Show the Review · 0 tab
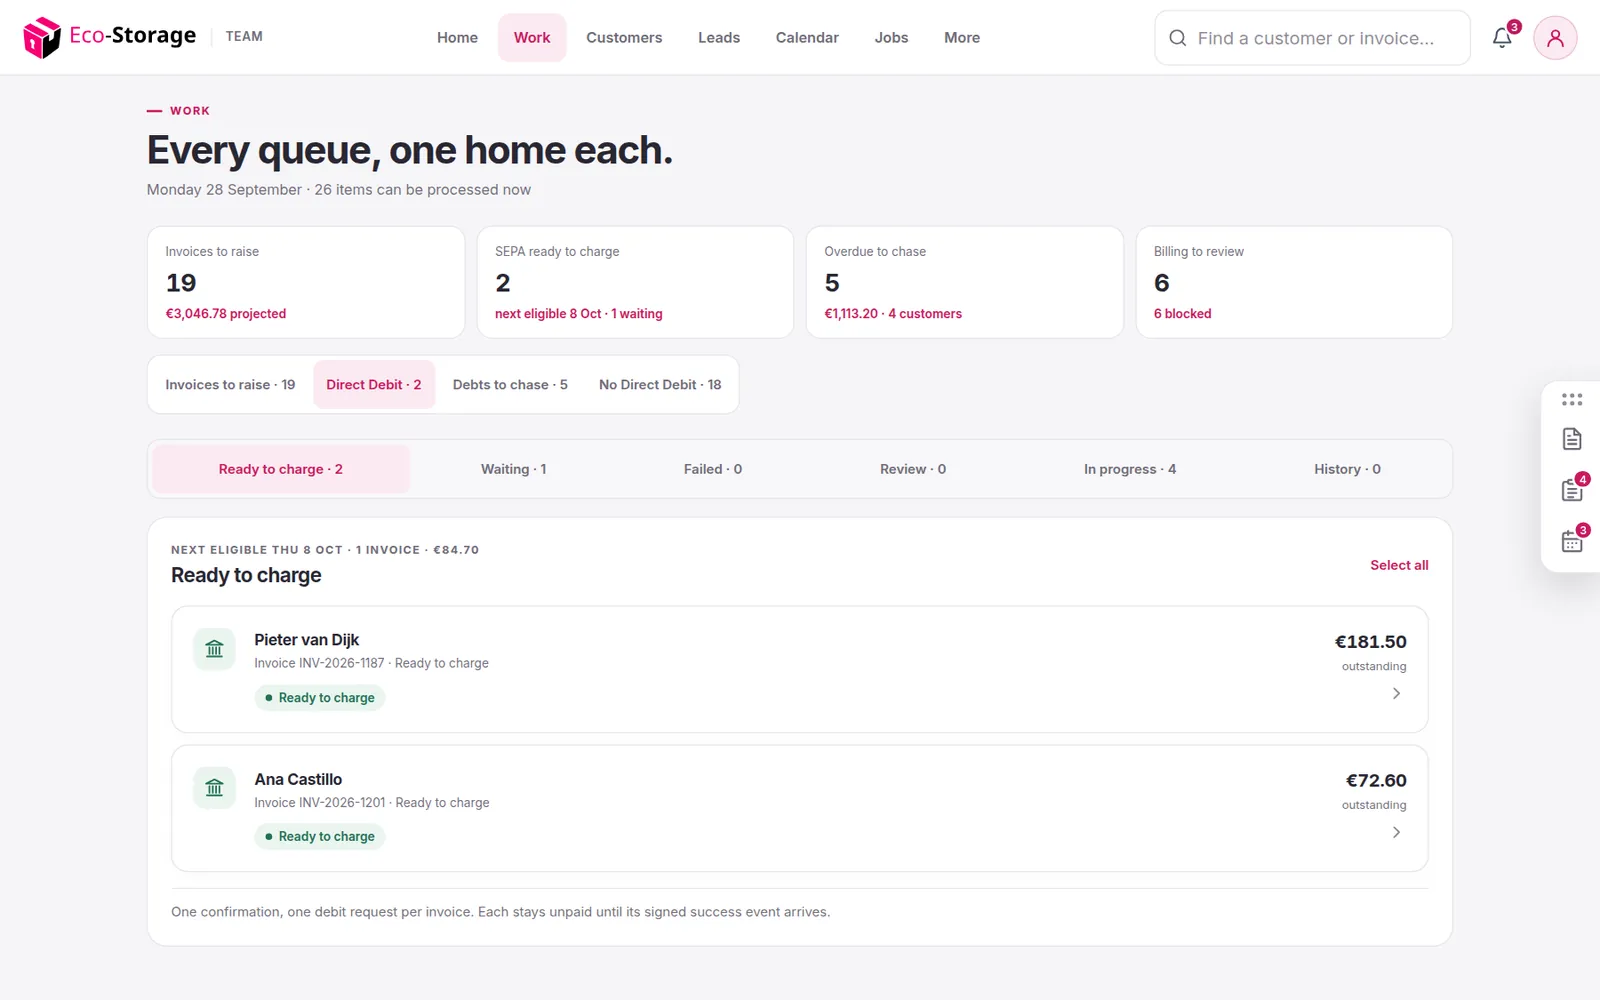The height and width of the screenshot is (1000, 1600). coord(913,469)
